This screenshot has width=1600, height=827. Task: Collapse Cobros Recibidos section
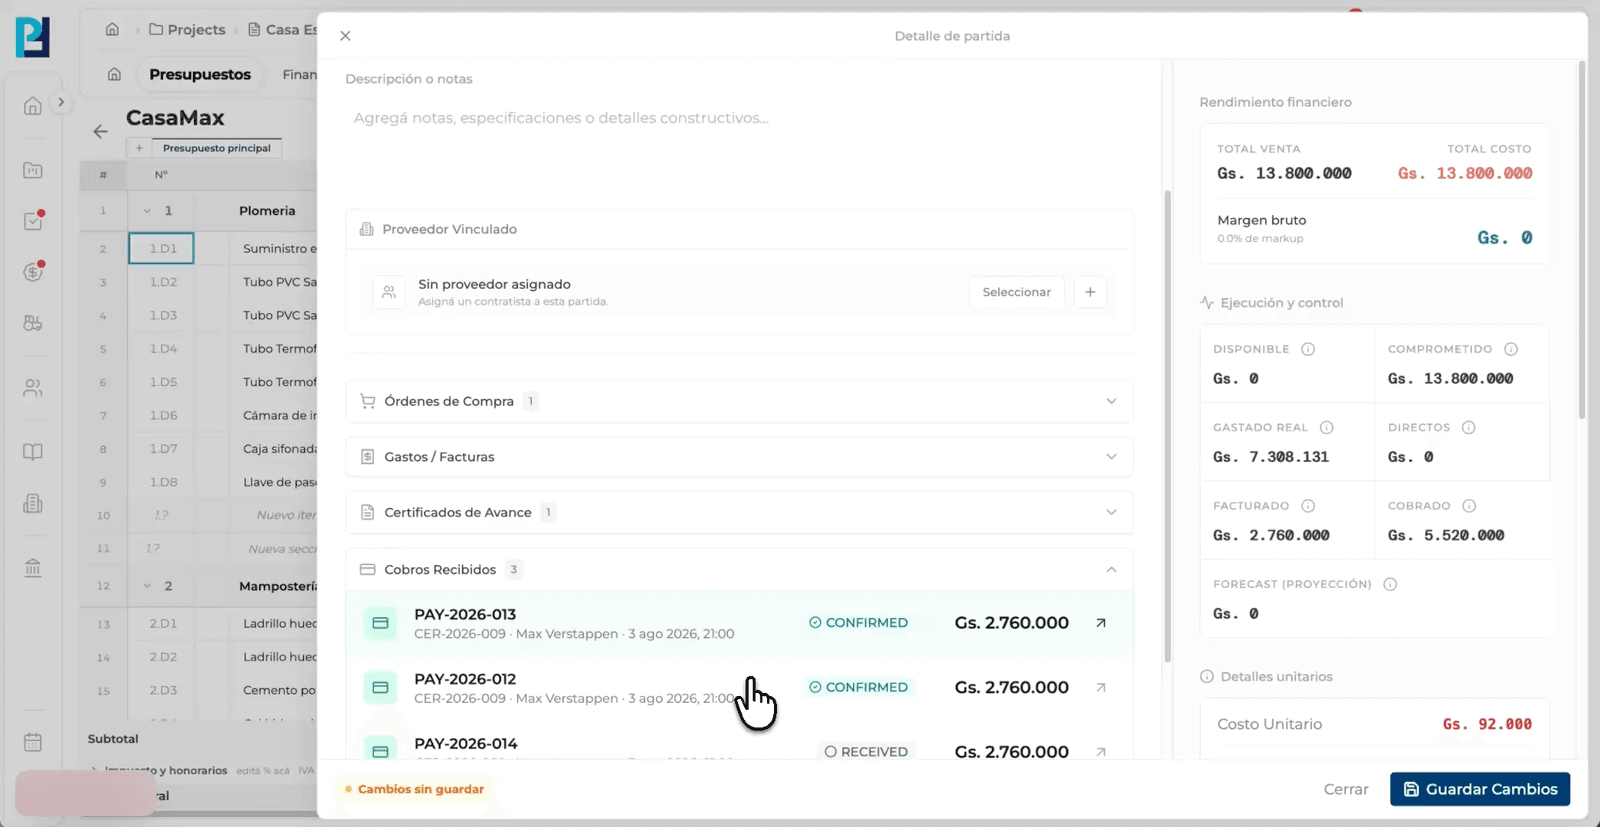point(739,569)
